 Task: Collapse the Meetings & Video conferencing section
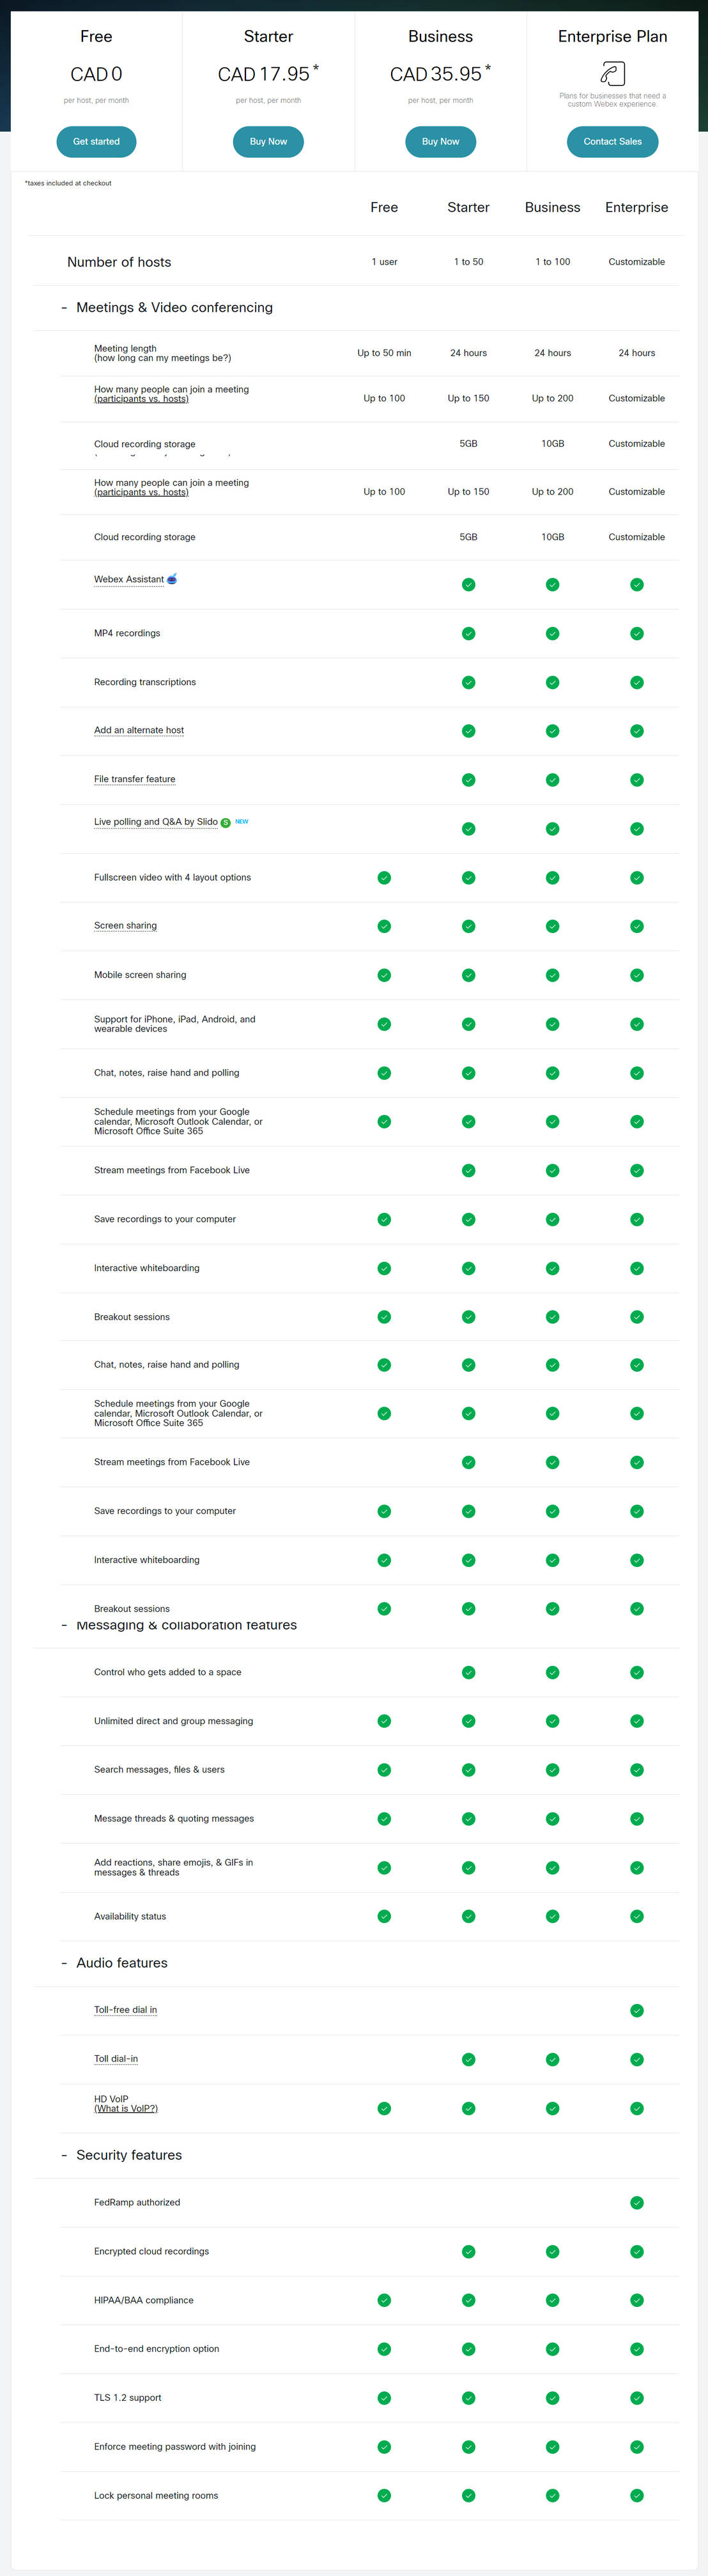point(64,308)
